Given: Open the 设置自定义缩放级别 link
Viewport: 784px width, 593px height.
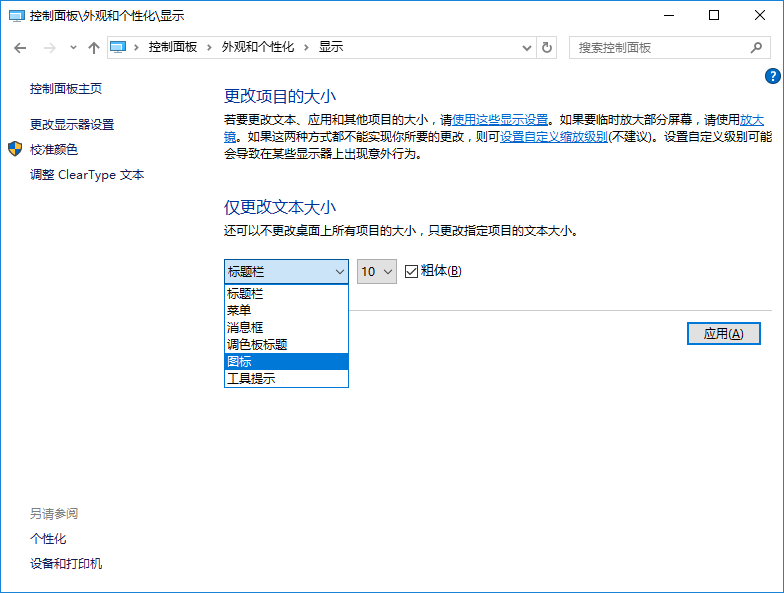Looking at the screenshot, I should [553, 137].
